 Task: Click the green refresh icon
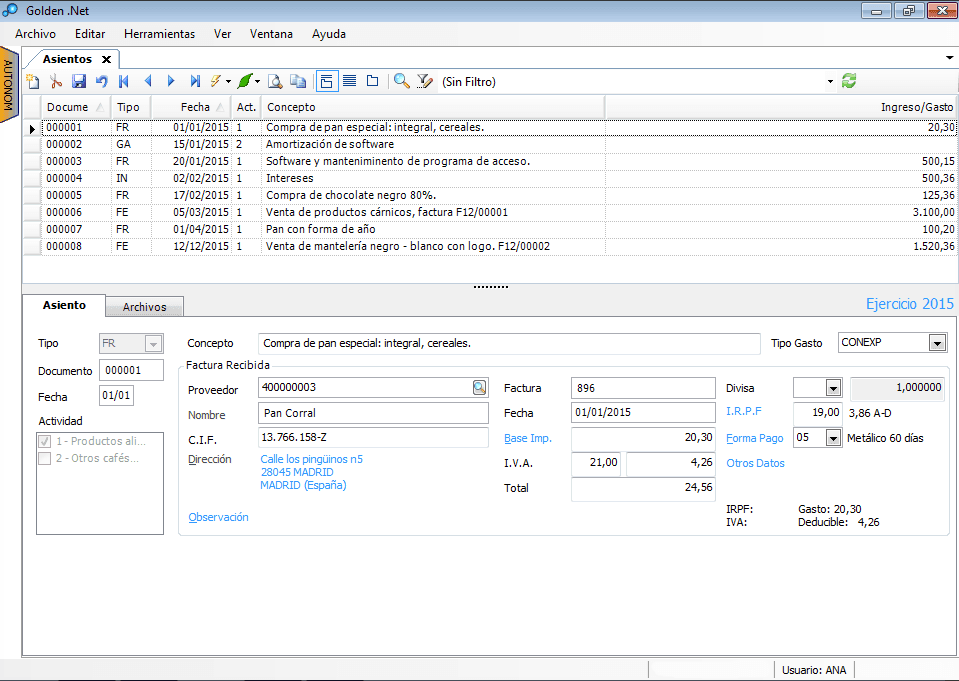[x=849, y=81]
